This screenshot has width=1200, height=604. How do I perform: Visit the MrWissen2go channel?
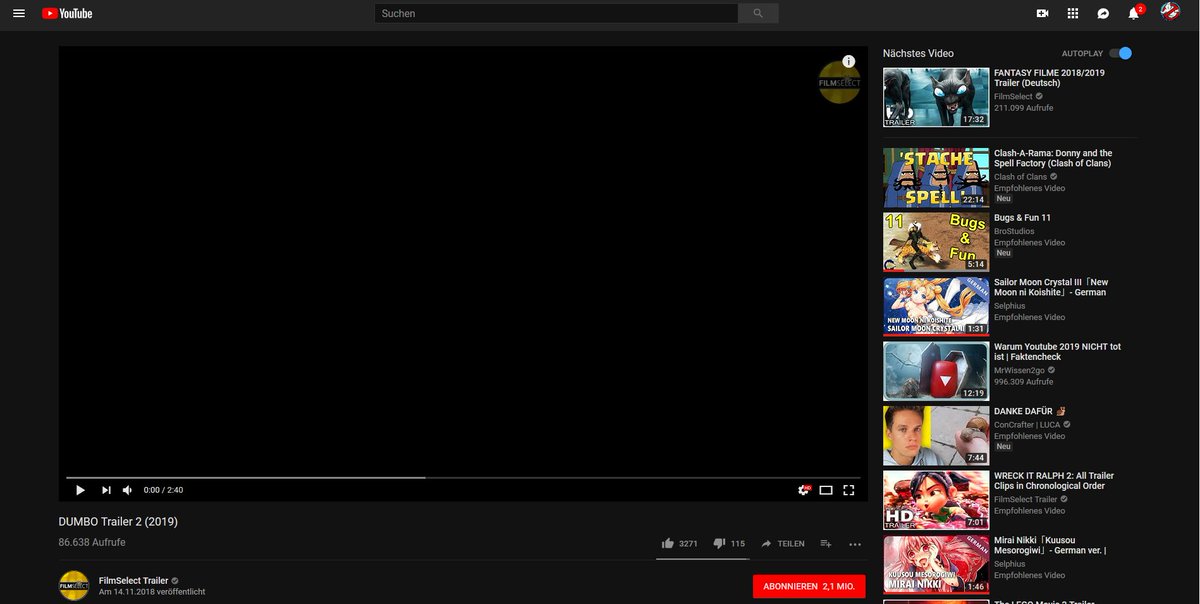[1019, 370]
